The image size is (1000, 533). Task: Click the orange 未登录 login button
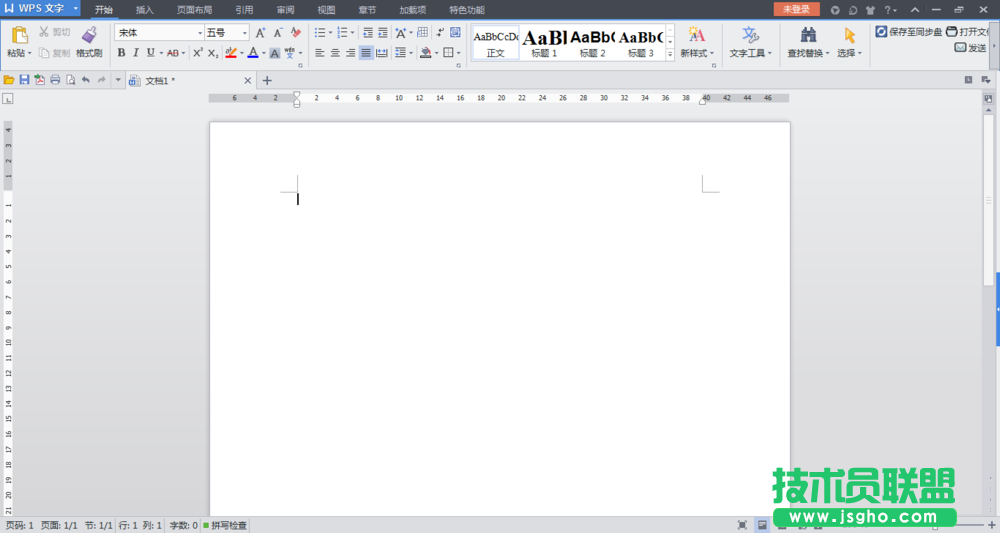[x=796, y=9]
